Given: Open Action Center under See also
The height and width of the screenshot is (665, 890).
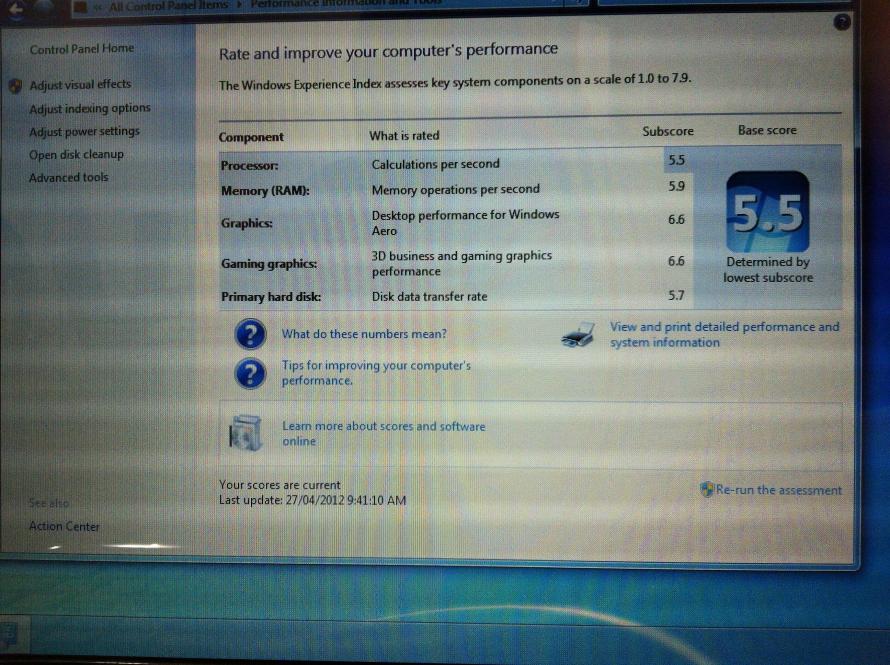Looking at the screenshot, I should (64, 526).
